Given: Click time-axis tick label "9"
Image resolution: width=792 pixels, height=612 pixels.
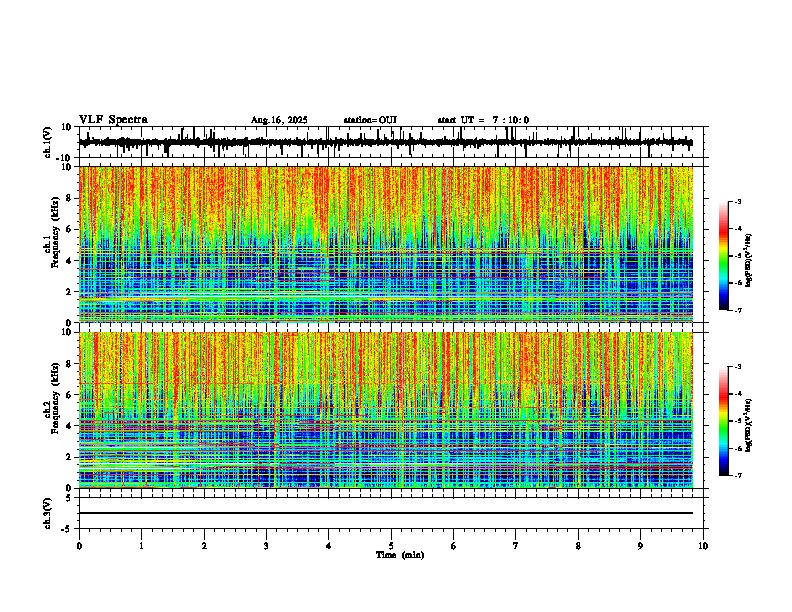Looking at the screenshot, I should pyautogui.click(x=640, y=546).
